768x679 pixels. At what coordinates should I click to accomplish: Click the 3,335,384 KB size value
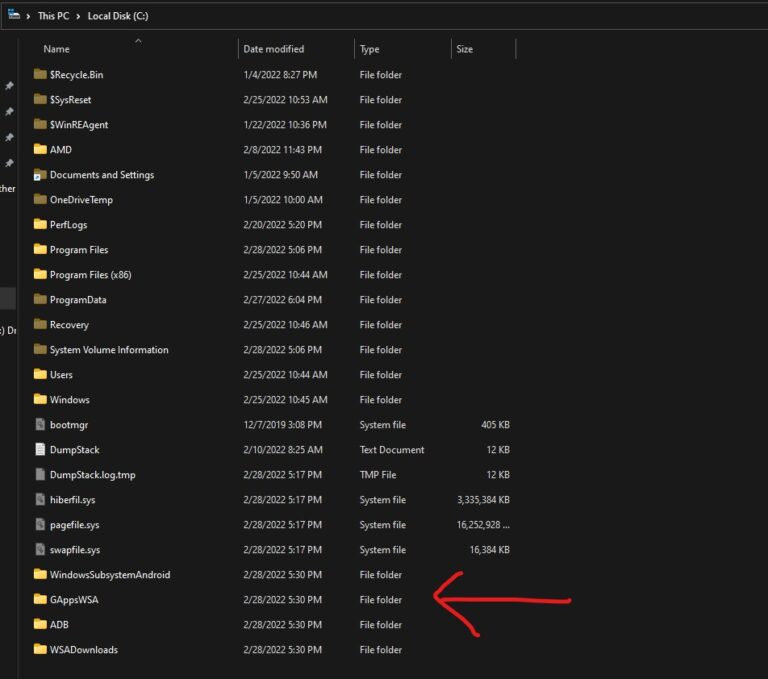tap(483, 500)
